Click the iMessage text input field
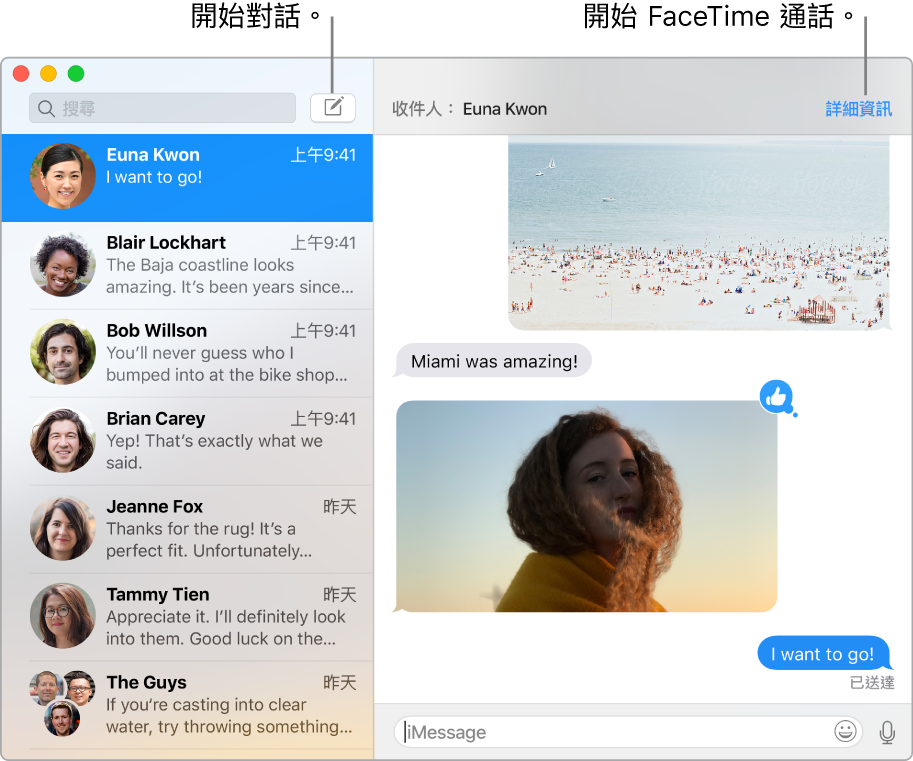913x761 pixels. click(600, 732)
